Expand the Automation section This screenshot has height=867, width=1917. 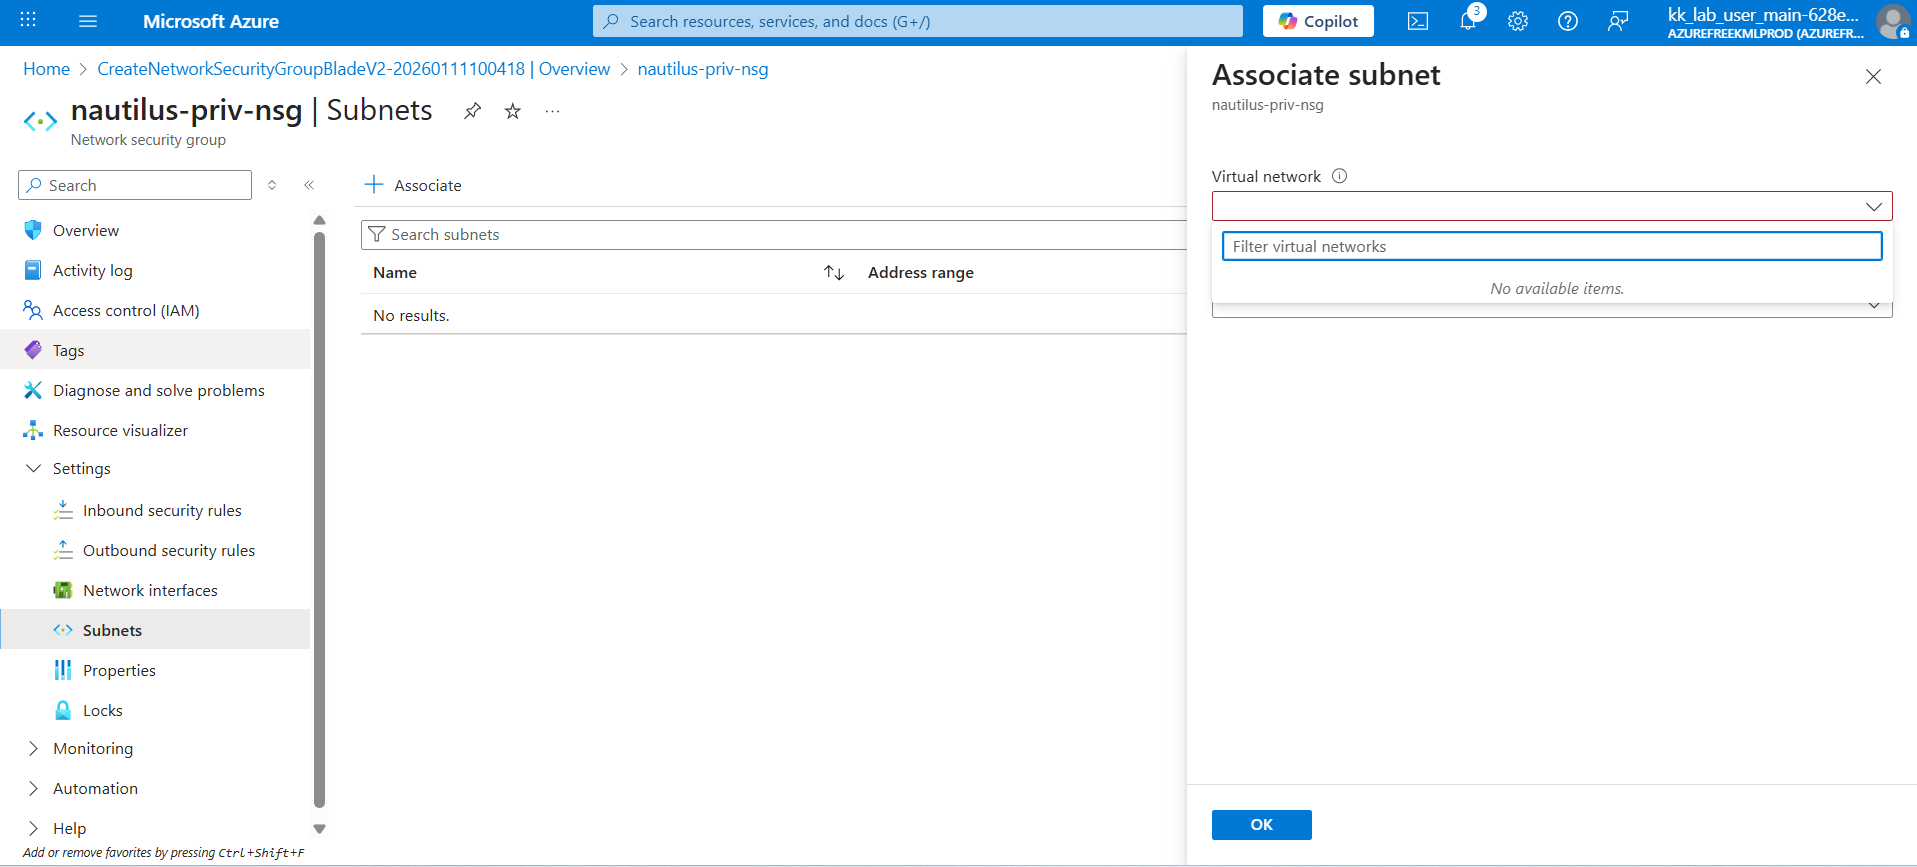(33, 788)
